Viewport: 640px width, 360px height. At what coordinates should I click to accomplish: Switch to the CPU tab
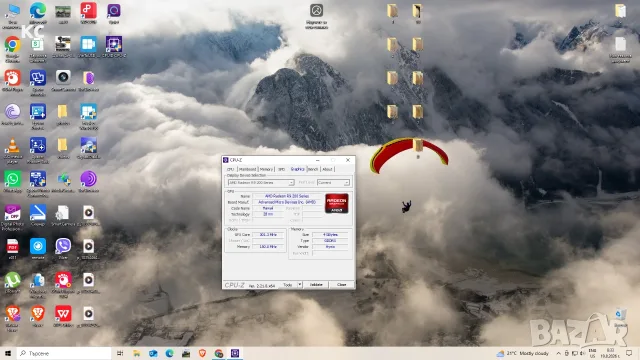pyautogui.click(x=231, y=169)
